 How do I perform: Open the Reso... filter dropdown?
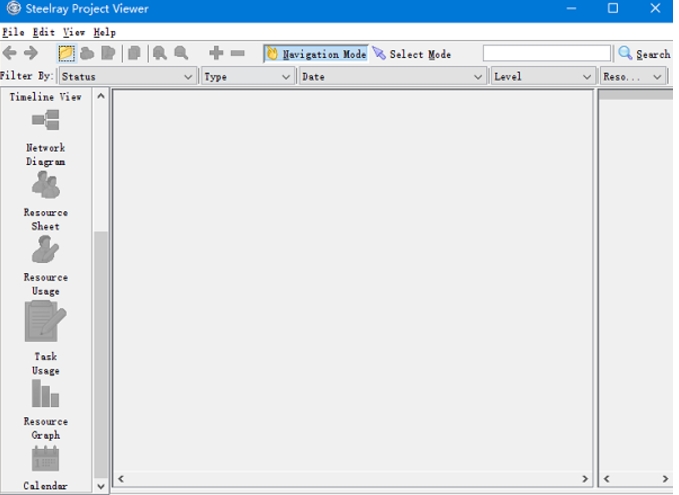(633, 77)
